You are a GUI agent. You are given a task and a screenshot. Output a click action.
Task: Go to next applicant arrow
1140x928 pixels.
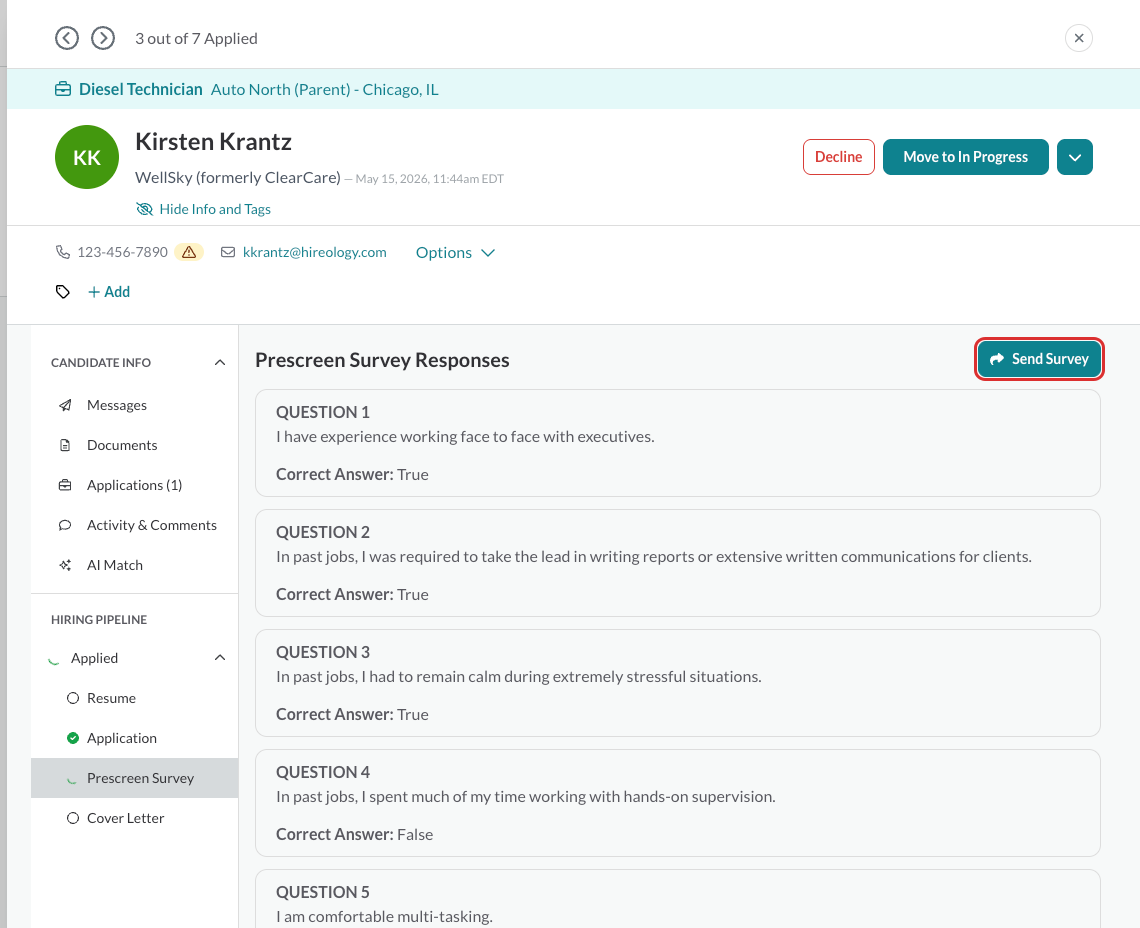[x=103, y=38]
